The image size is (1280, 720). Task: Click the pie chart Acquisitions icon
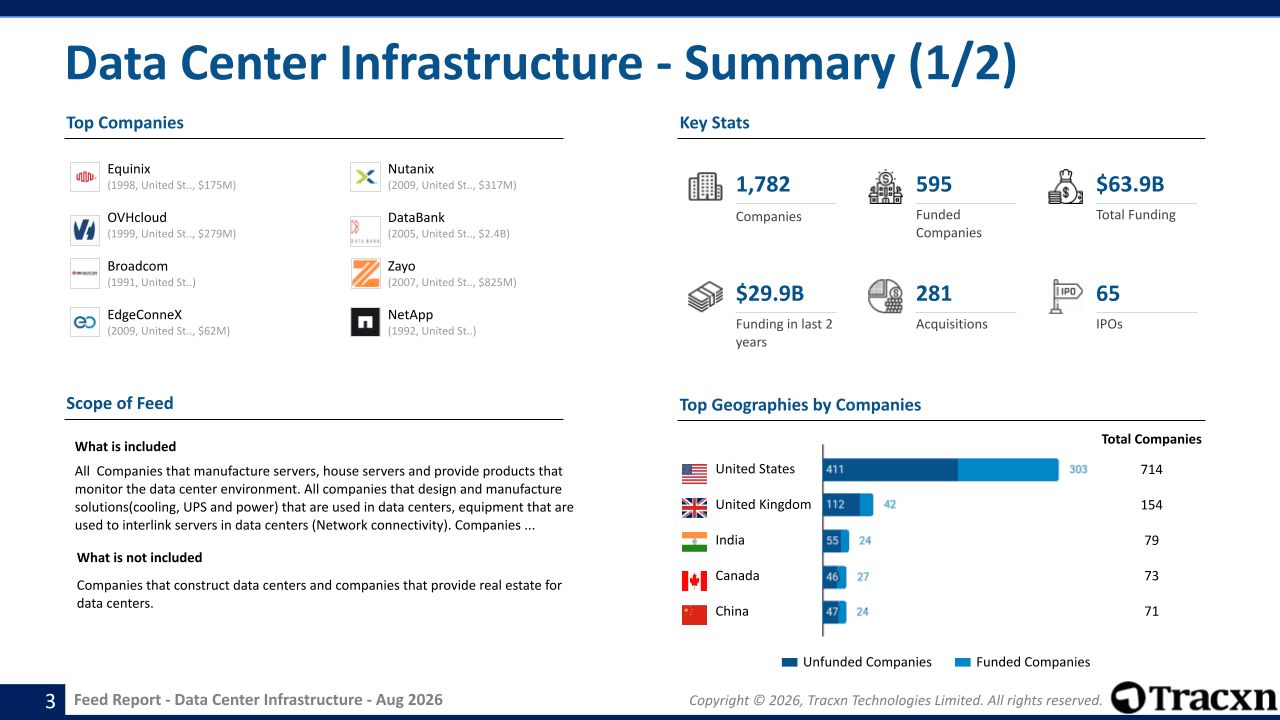[x=885, y=296]
